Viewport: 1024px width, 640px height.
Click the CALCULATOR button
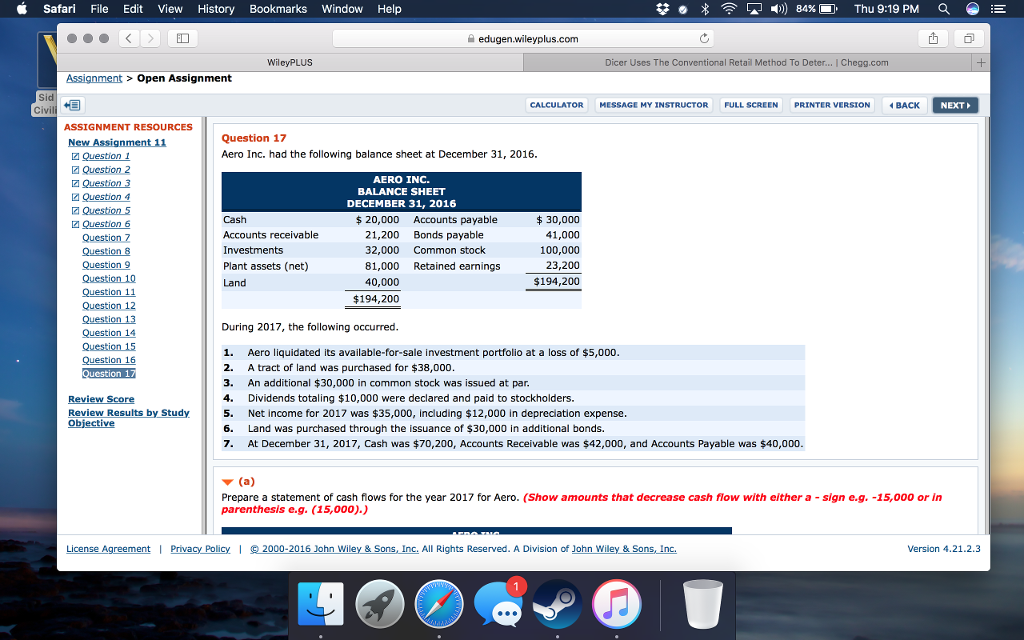tap(556, 105)
